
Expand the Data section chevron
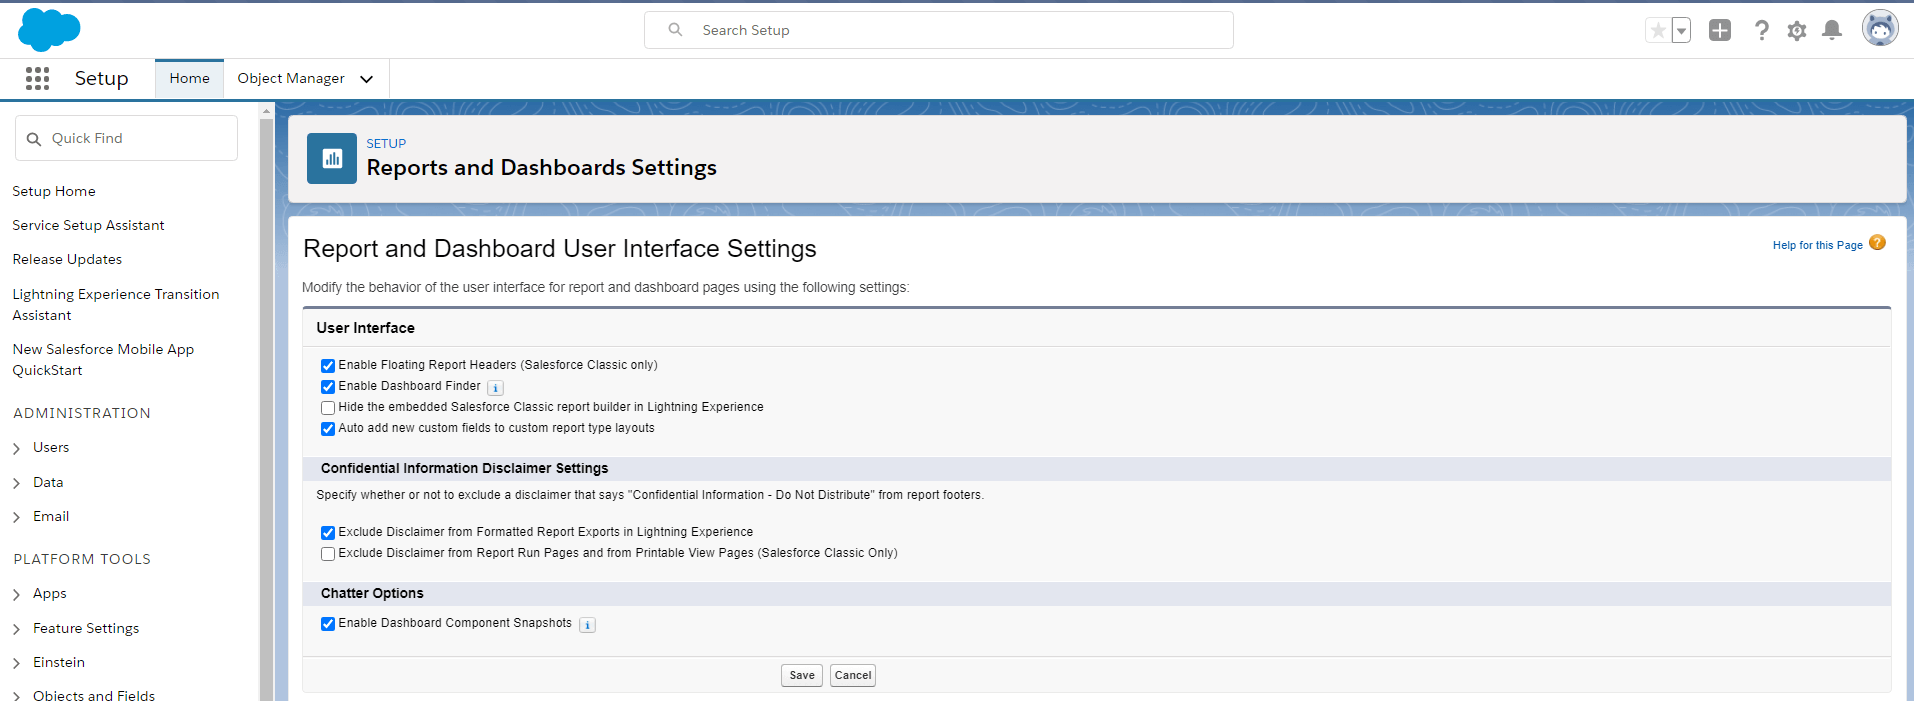pyautogui.click(x=17, y=484)
